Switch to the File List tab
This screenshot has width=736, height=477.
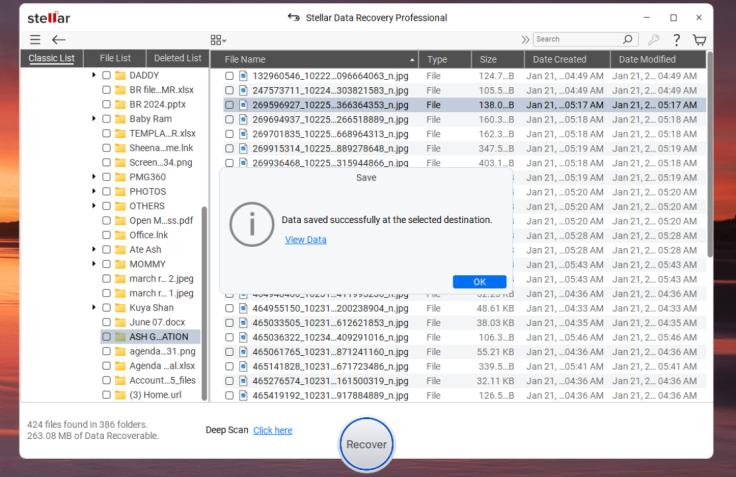point(114,58)
